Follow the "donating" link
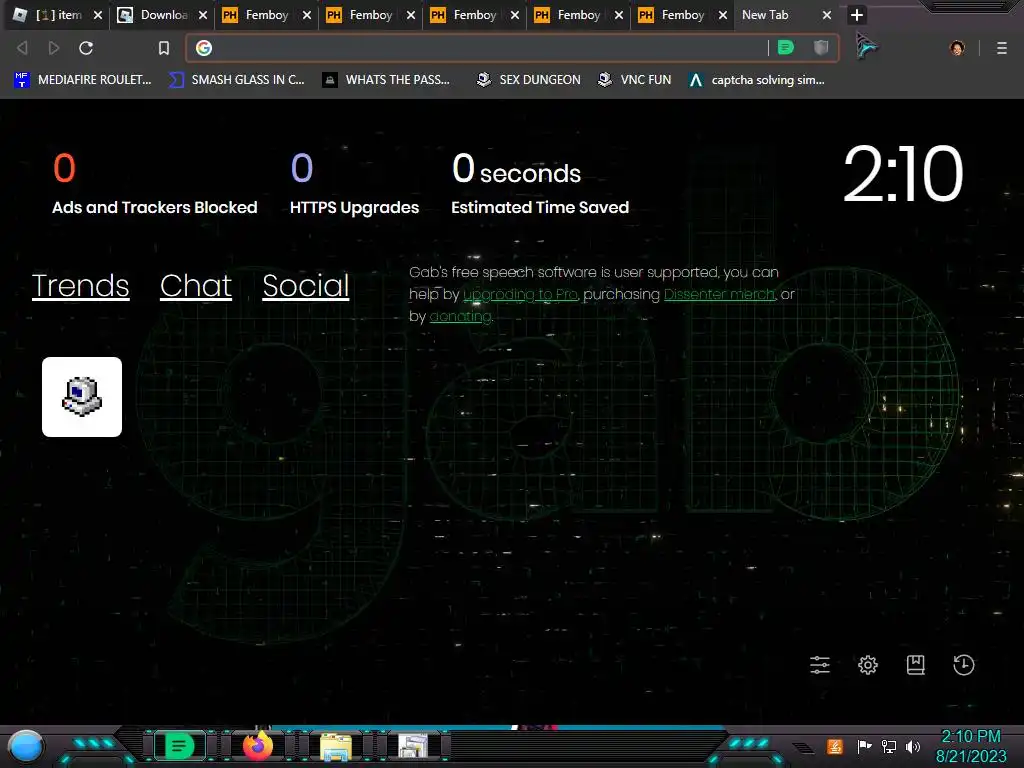 (x=460, y=317)
